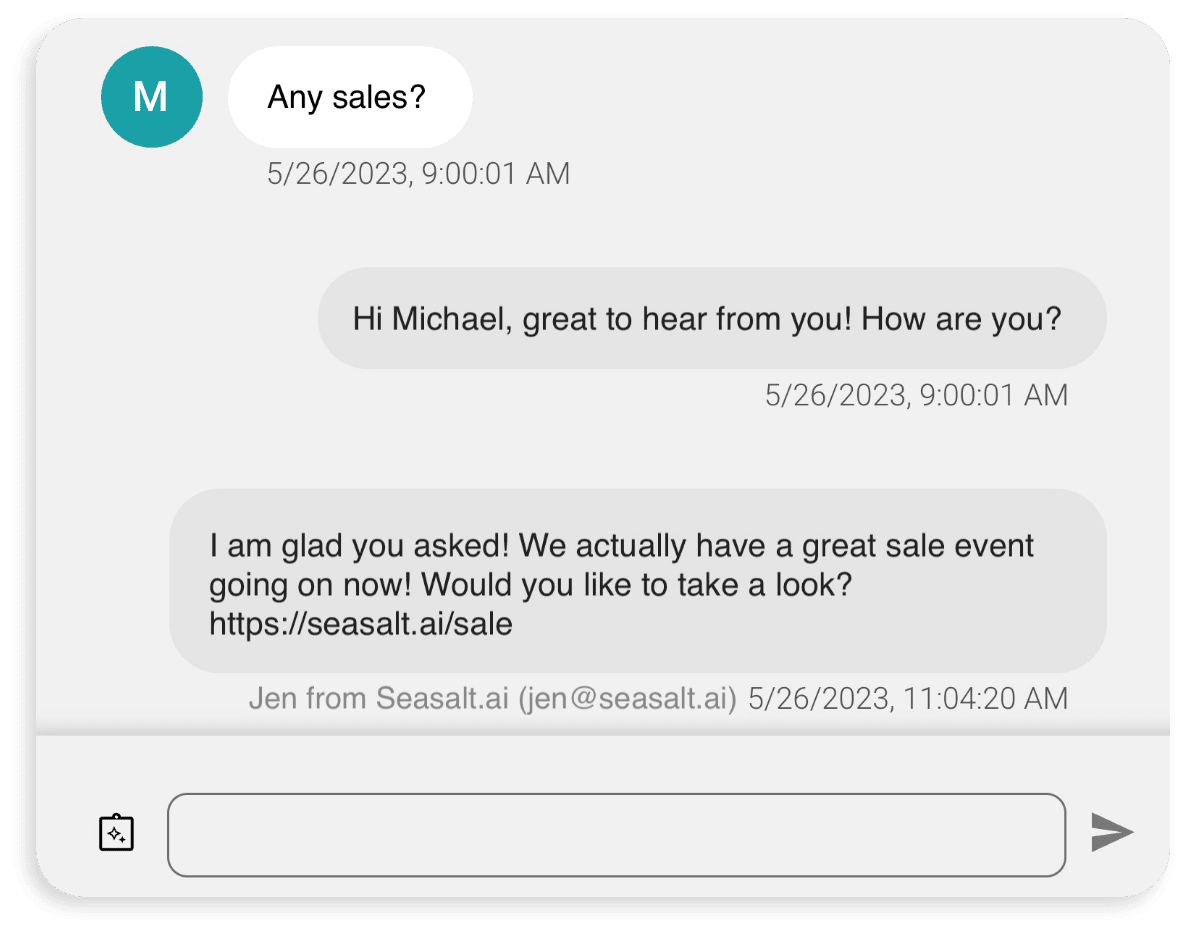This screenshot has width=1188, height=933.
Task: Click the teal M avatar icon
Action: pos(152,97)
